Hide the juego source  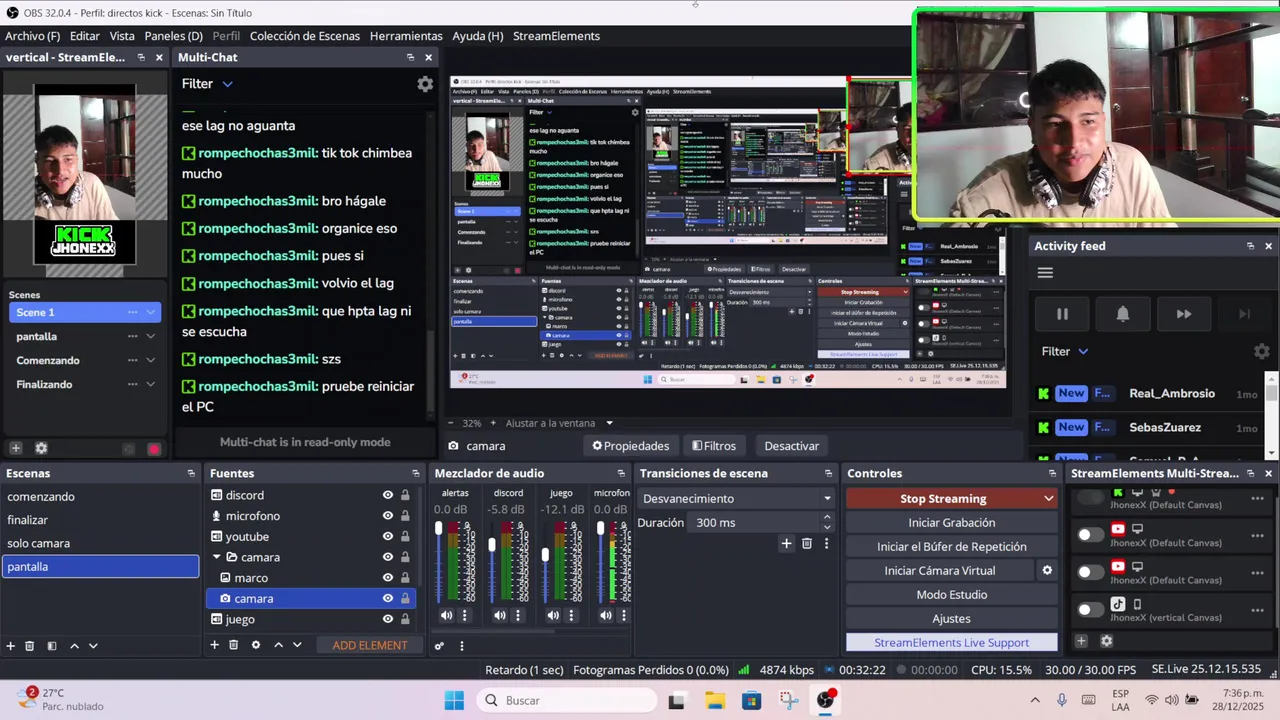click(388, 619)
